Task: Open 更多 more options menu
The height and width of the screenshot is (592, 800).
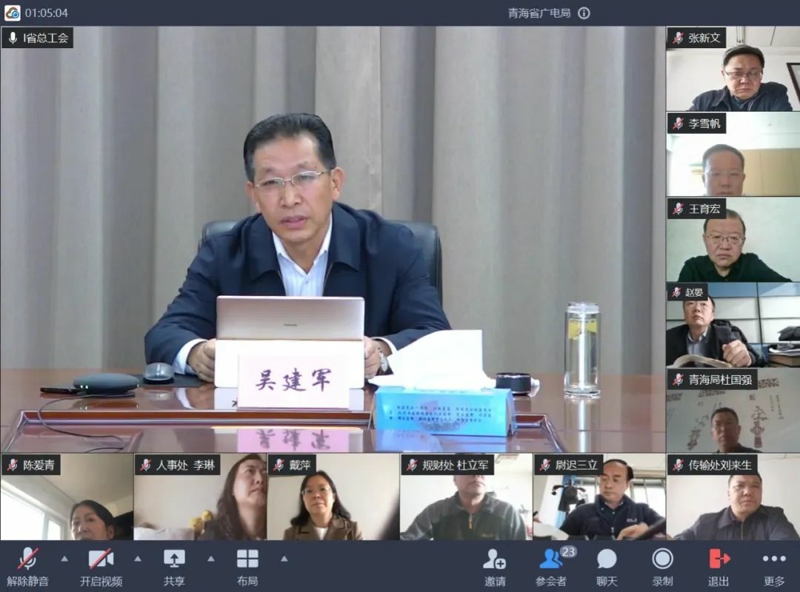Action: coord(774,566)
